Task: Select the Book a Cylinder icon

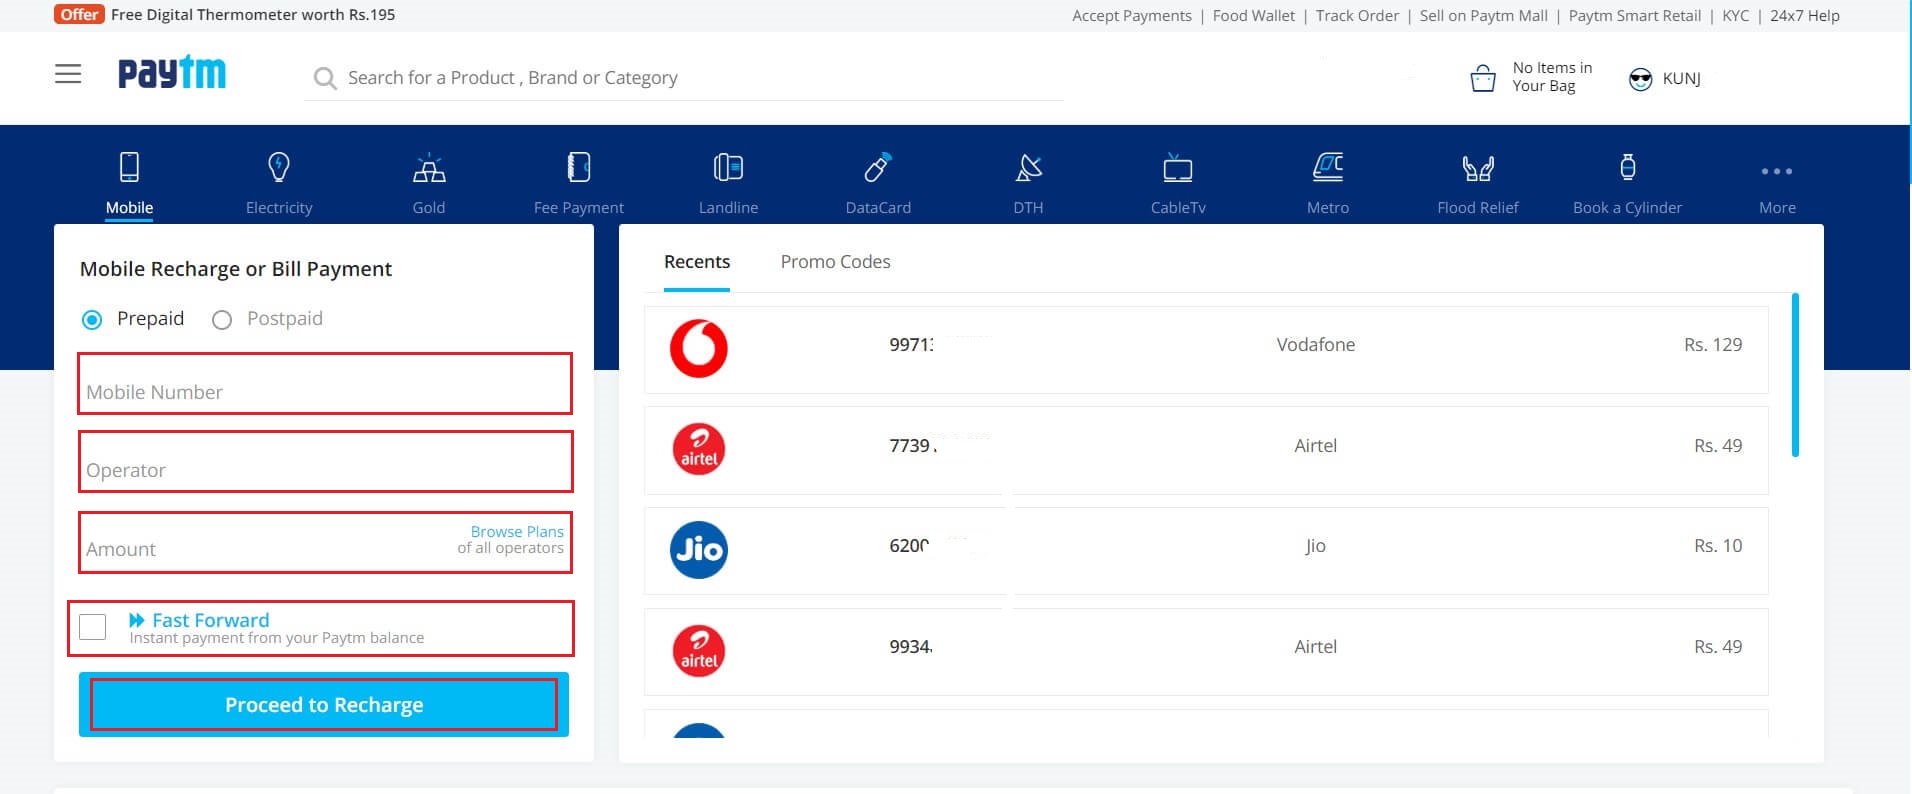Action: (1628, 167)
